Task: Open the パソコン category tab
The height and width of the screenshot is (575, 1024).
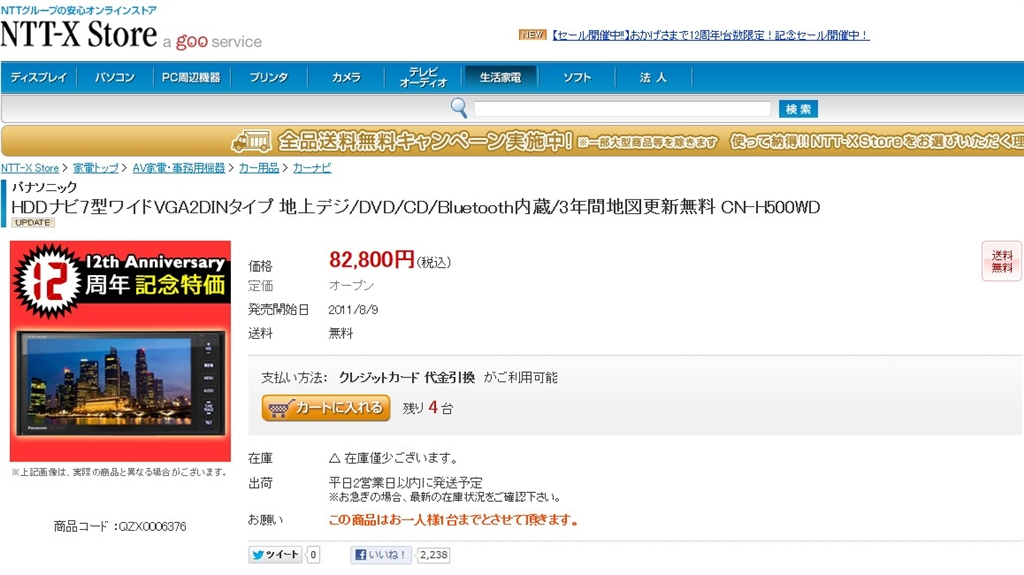Action: (115, 77)
